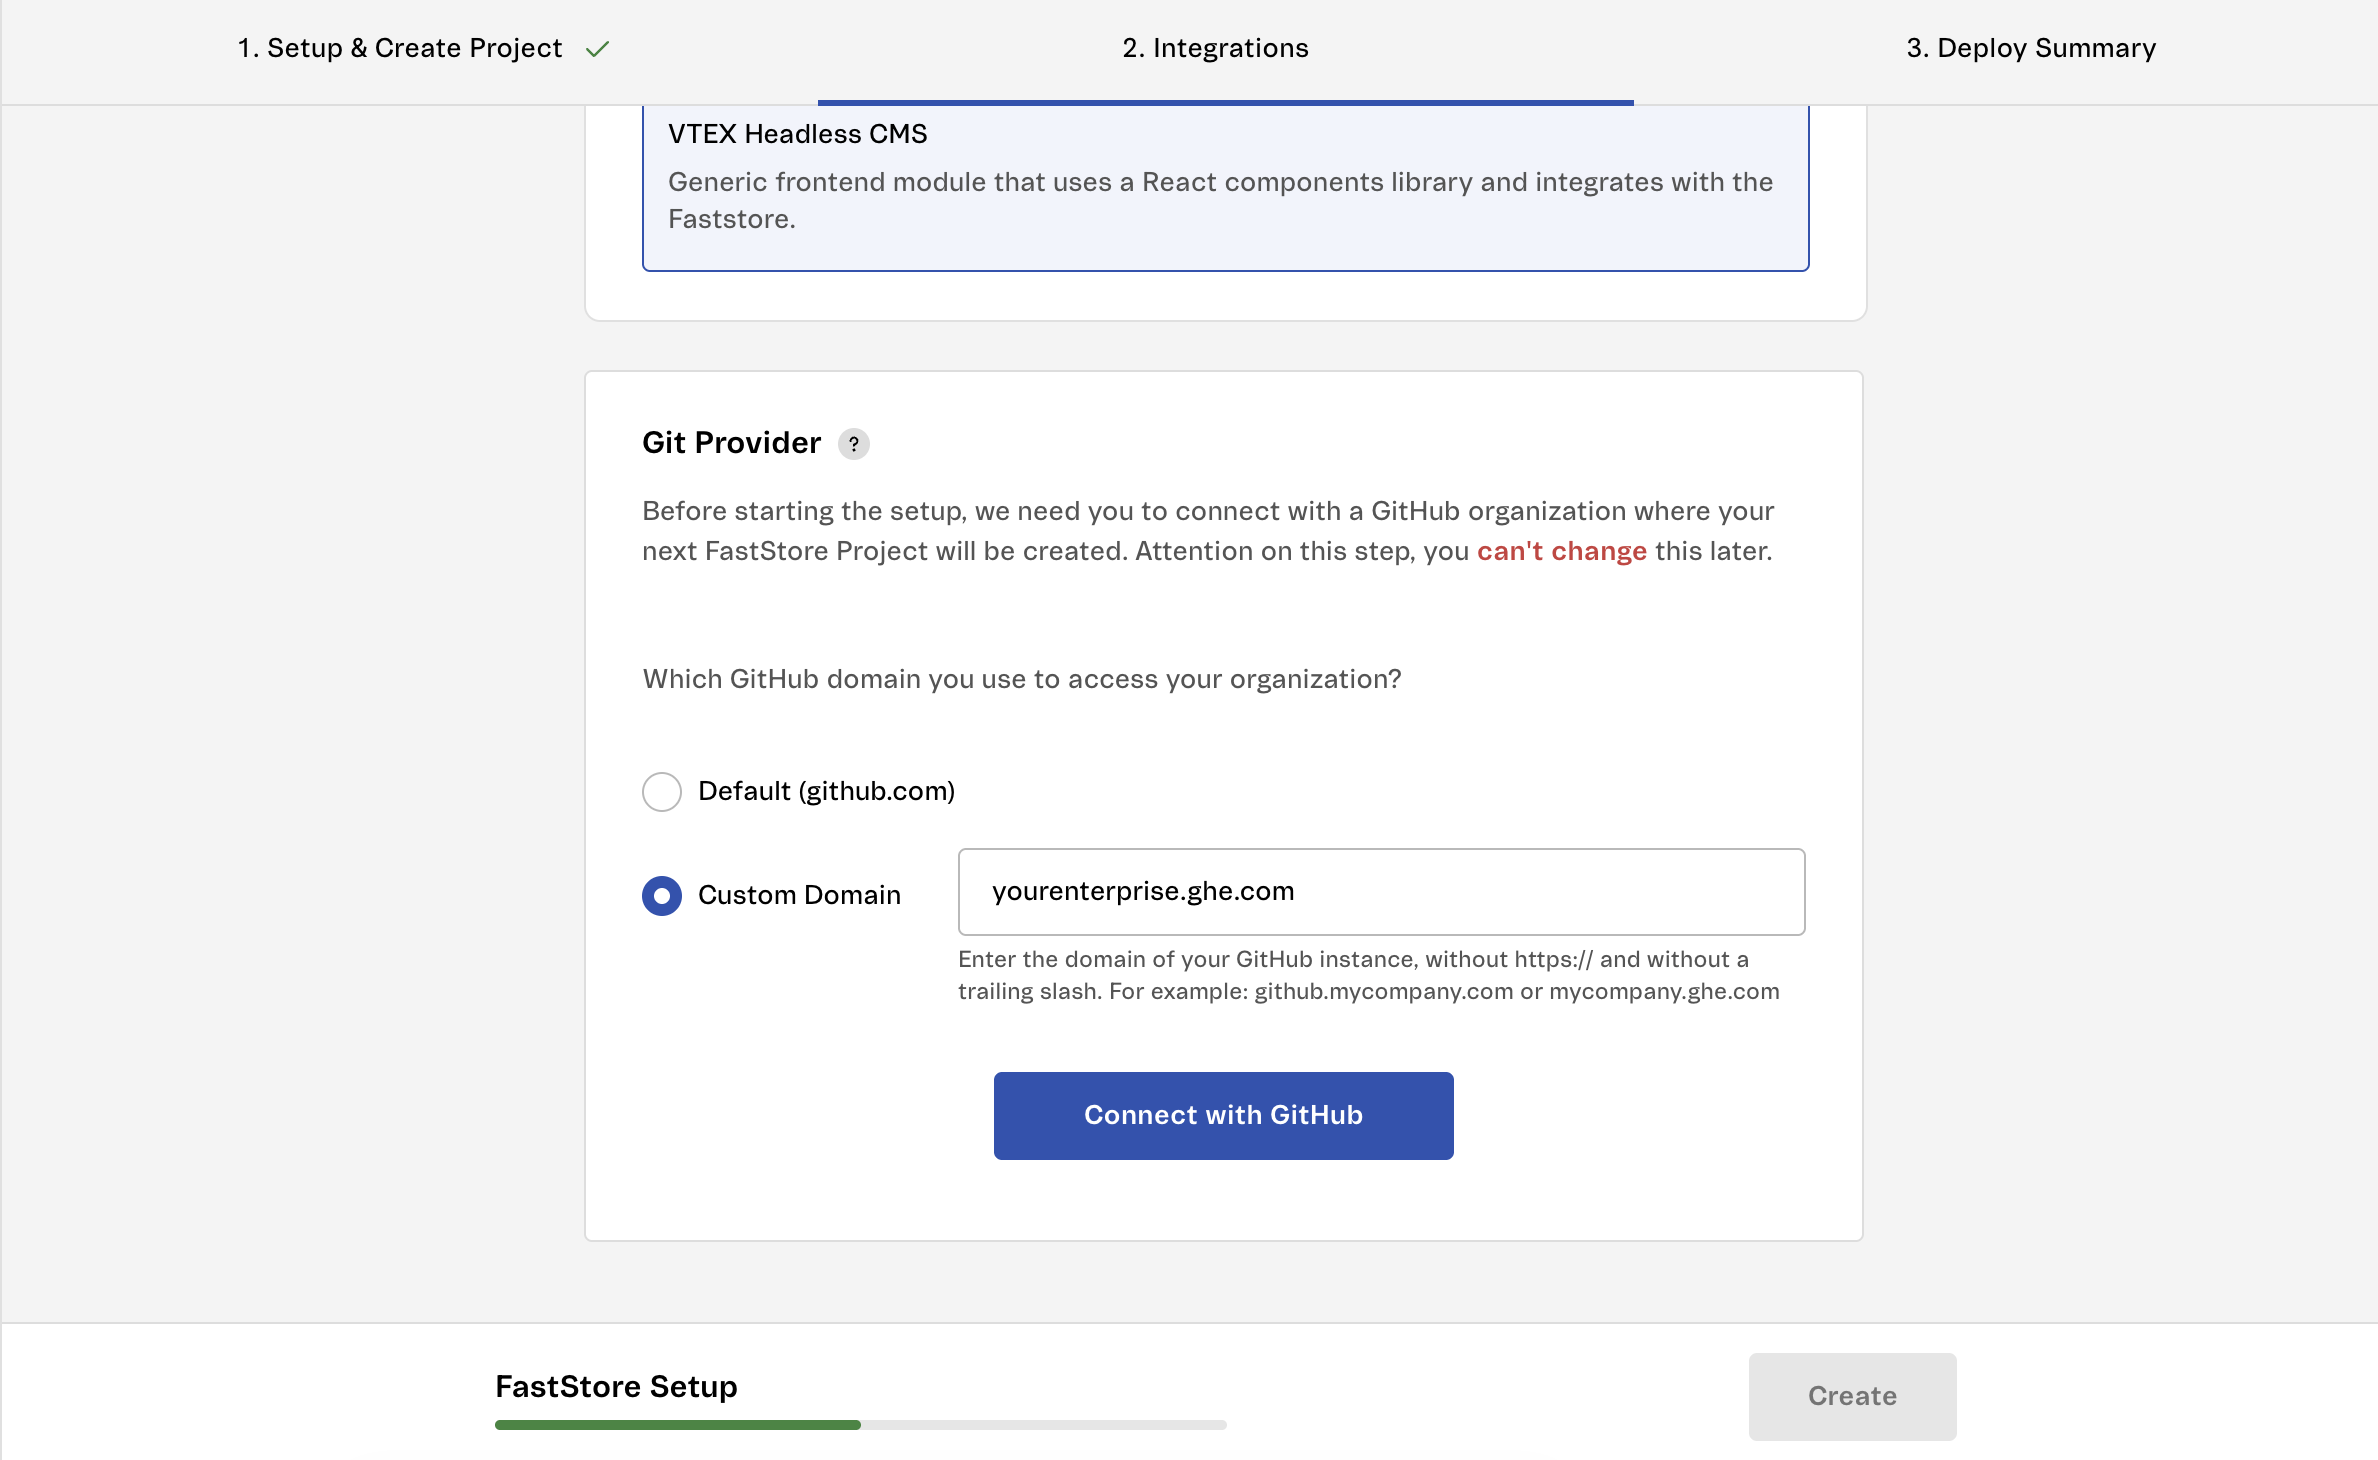Click the VTEX Headless CMS description text
Screen dimensions: 2378x1460
[x=1219, y=200]
